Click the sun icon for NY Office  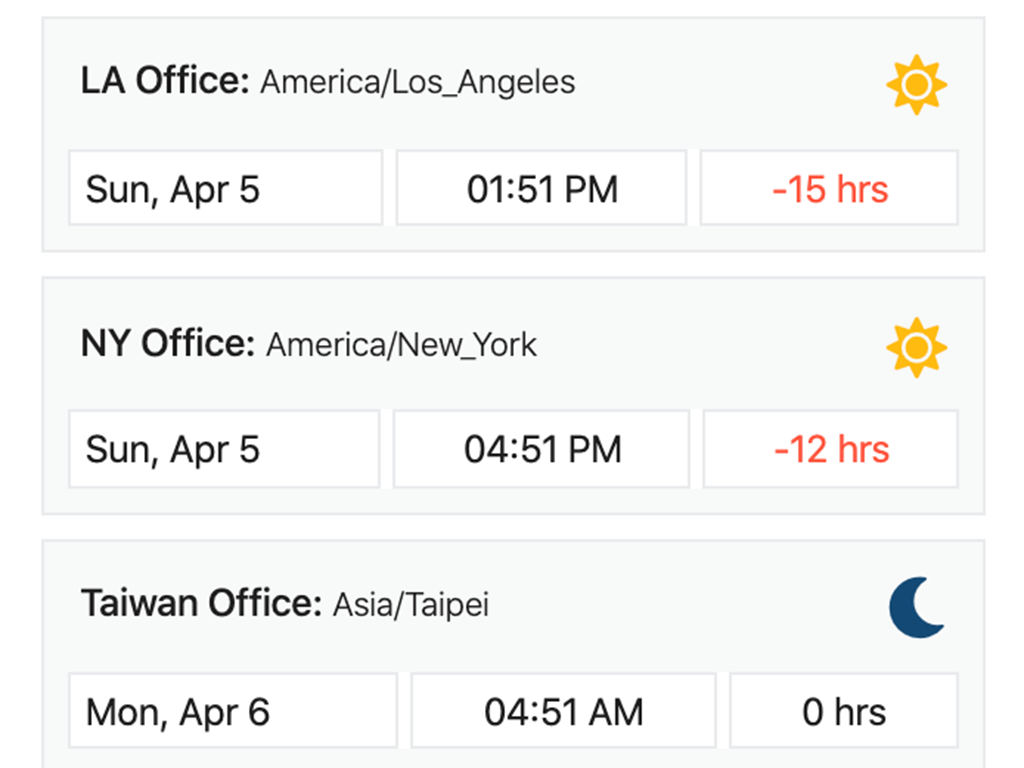[x=916, y=348]
